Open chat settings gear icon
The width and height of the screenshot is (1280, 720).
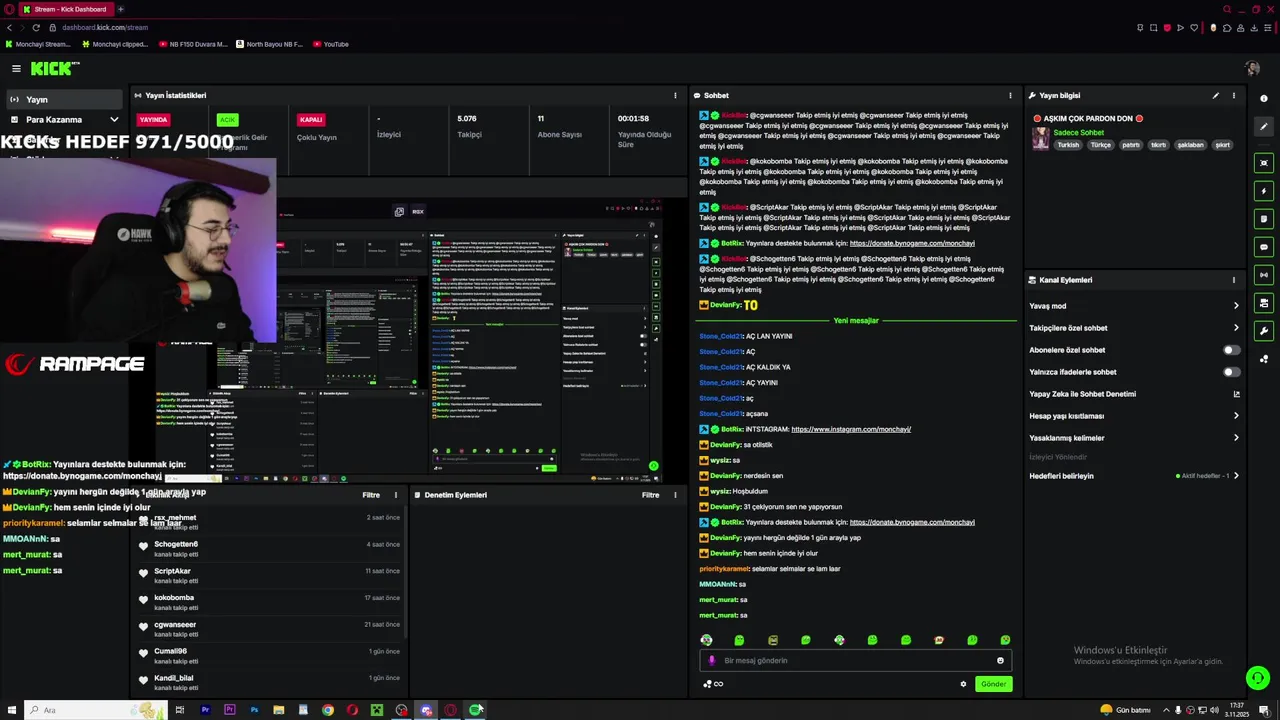(963, 684)
